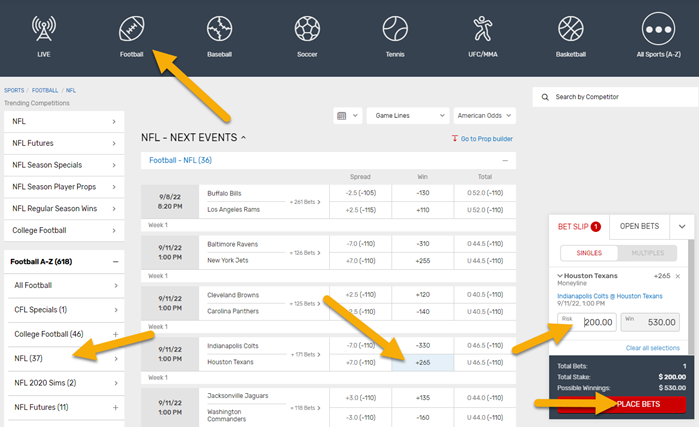Collapse the Football A-Z section

click(x=115, y=261)
